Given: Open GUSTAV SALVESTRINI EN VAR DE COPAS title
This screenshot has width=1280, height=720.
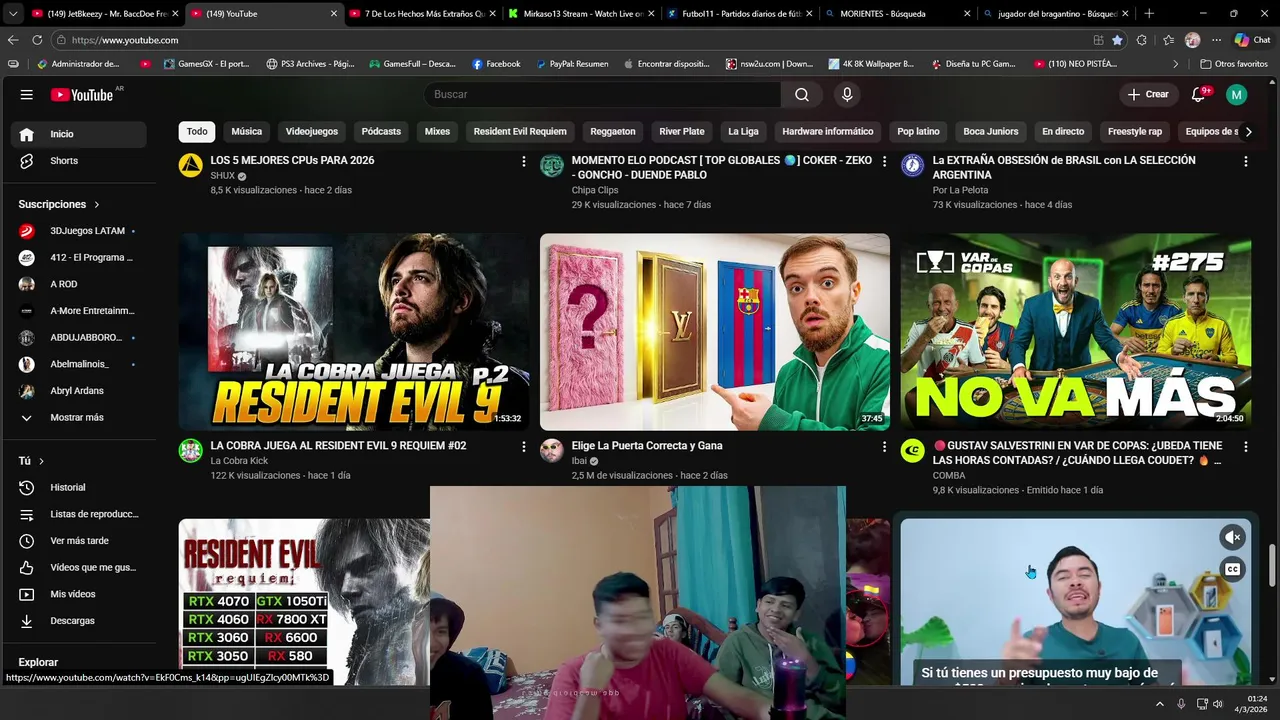Looking at the screenshot, I should click(x=1077, y=453).
